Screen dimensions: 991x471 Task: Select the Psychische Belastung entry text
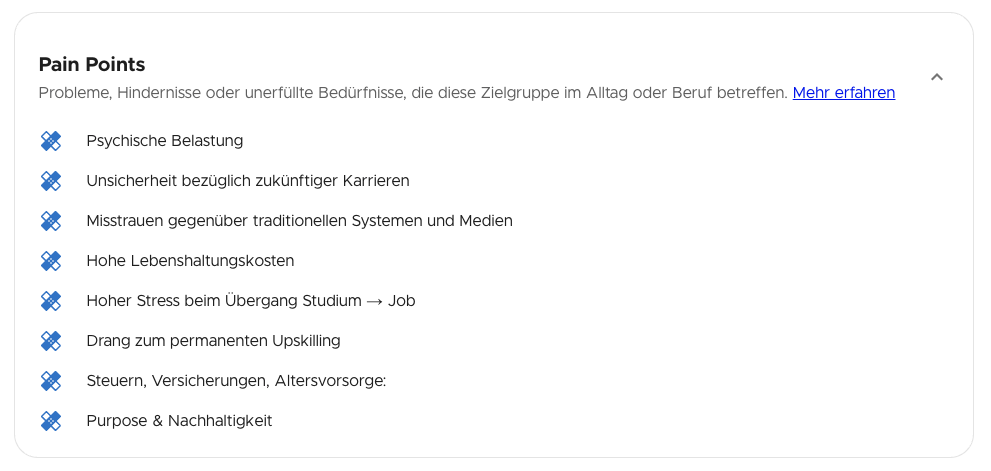coord(164,140)
